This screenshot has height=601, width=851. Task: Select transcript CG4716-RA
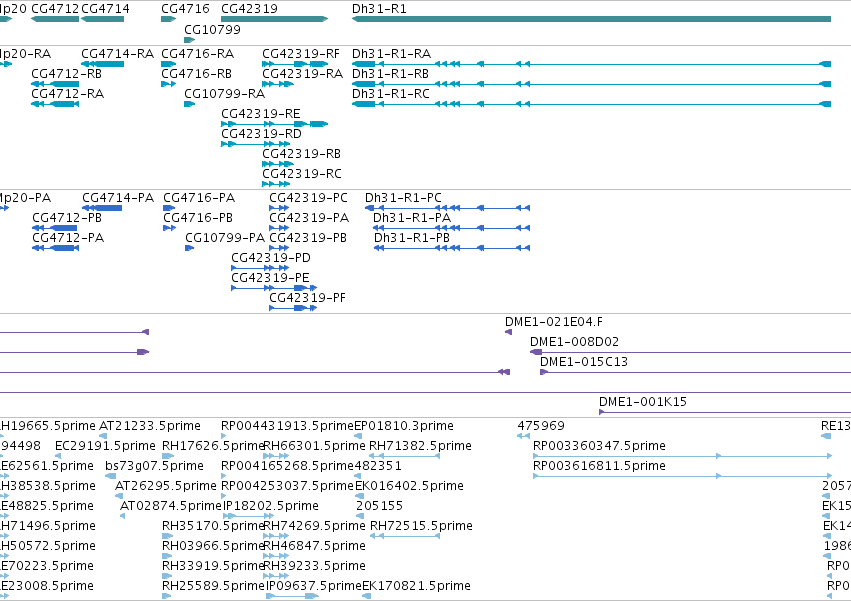(169, 64)
